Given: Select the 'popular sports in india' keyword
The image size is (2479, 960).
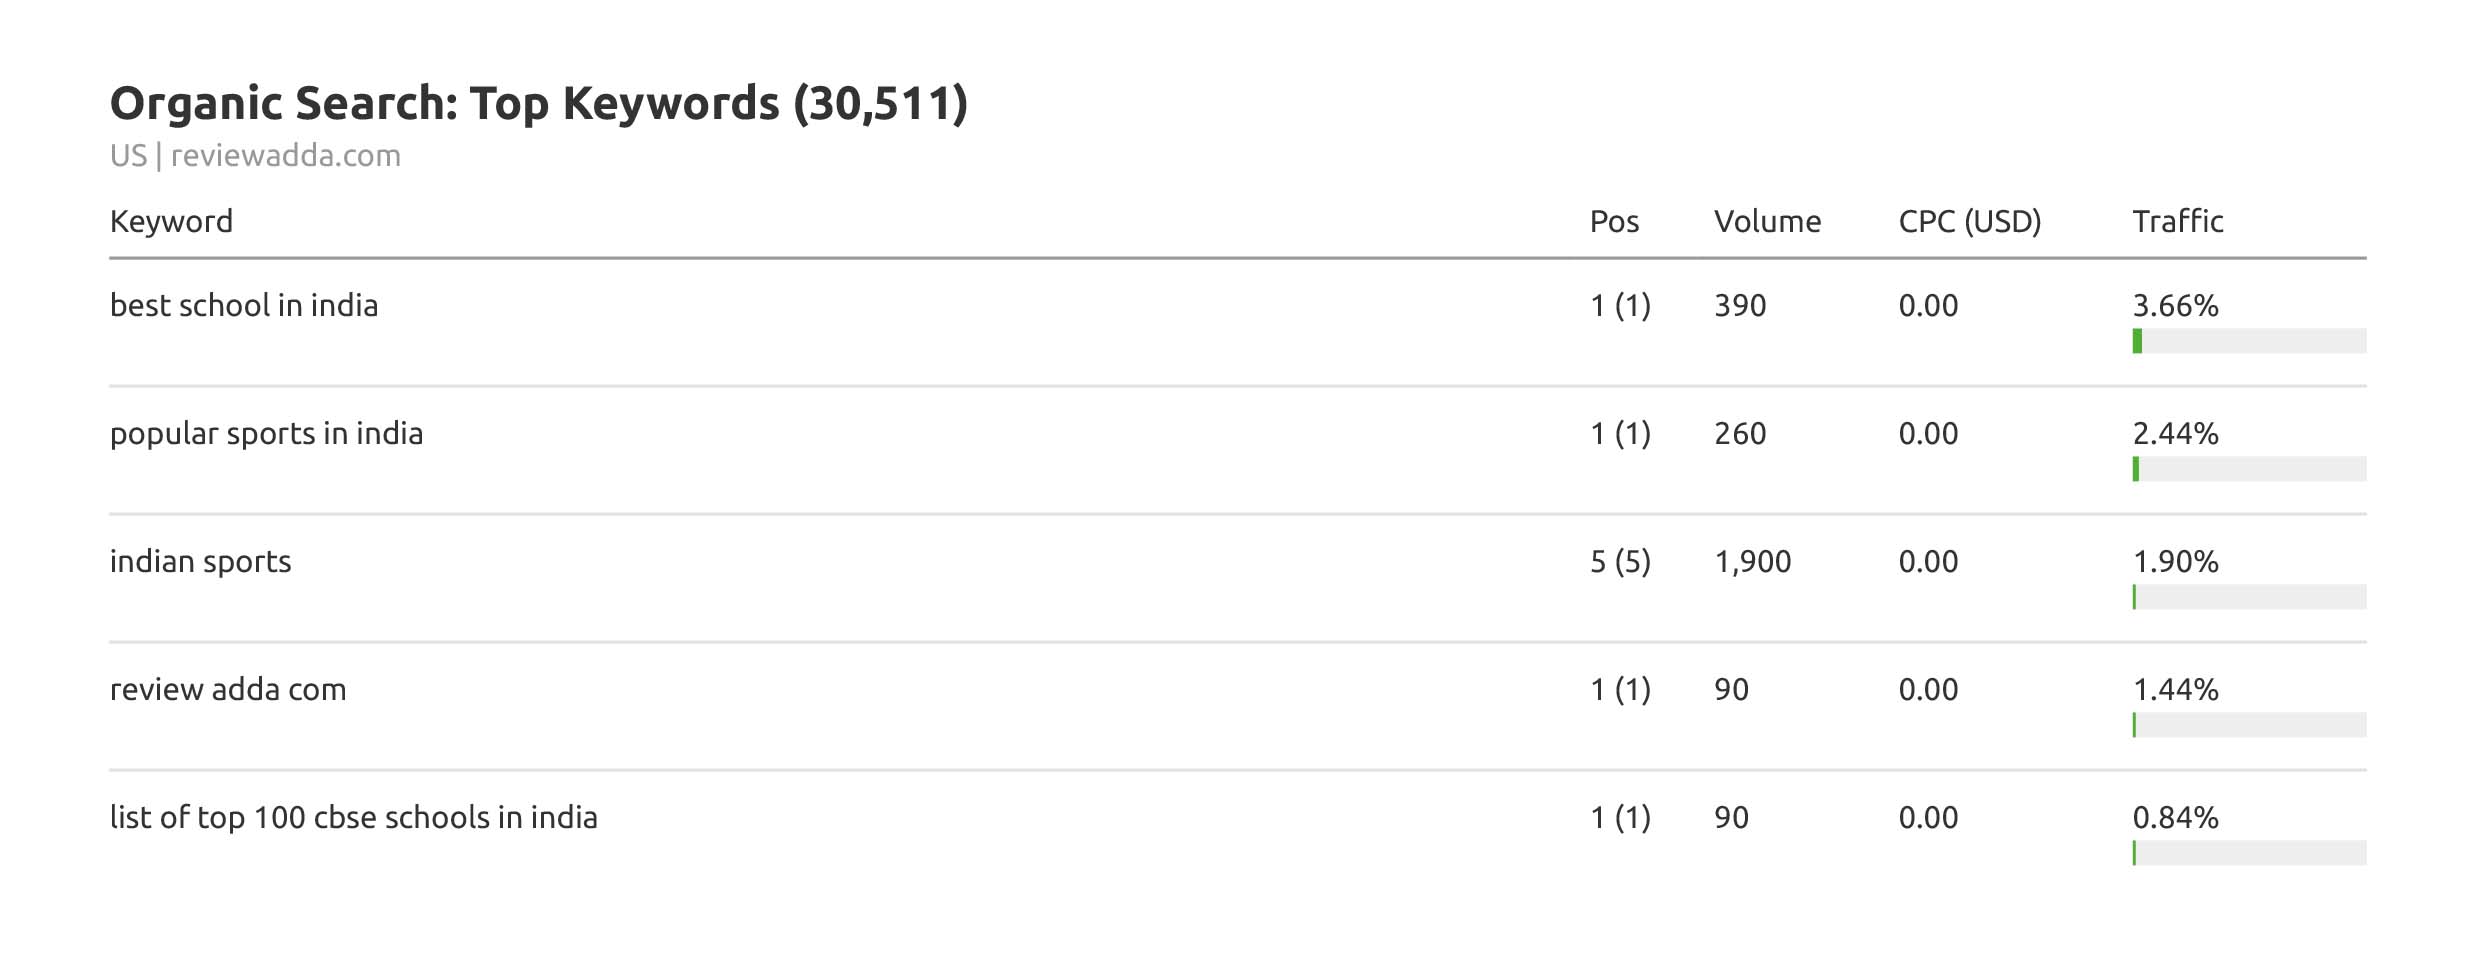Looking at the screenshot, I should (266, 433).
